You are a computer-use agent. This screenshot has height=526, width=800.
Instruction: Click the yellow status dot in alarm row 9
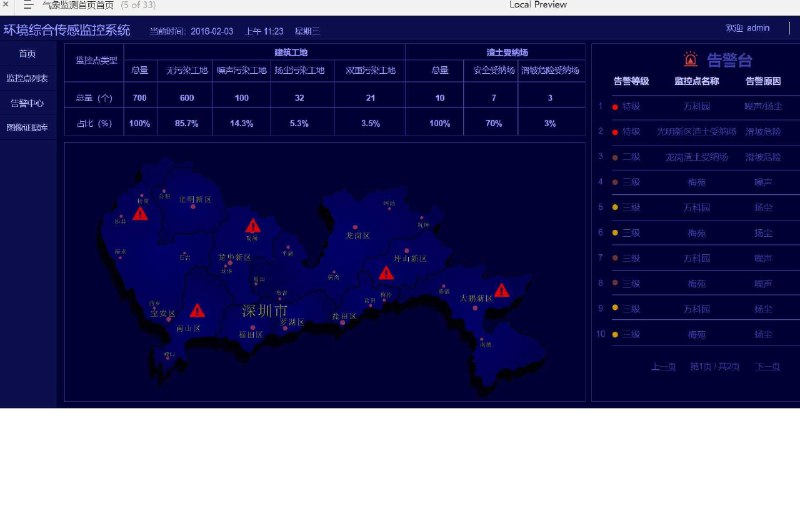coord(615,308)
